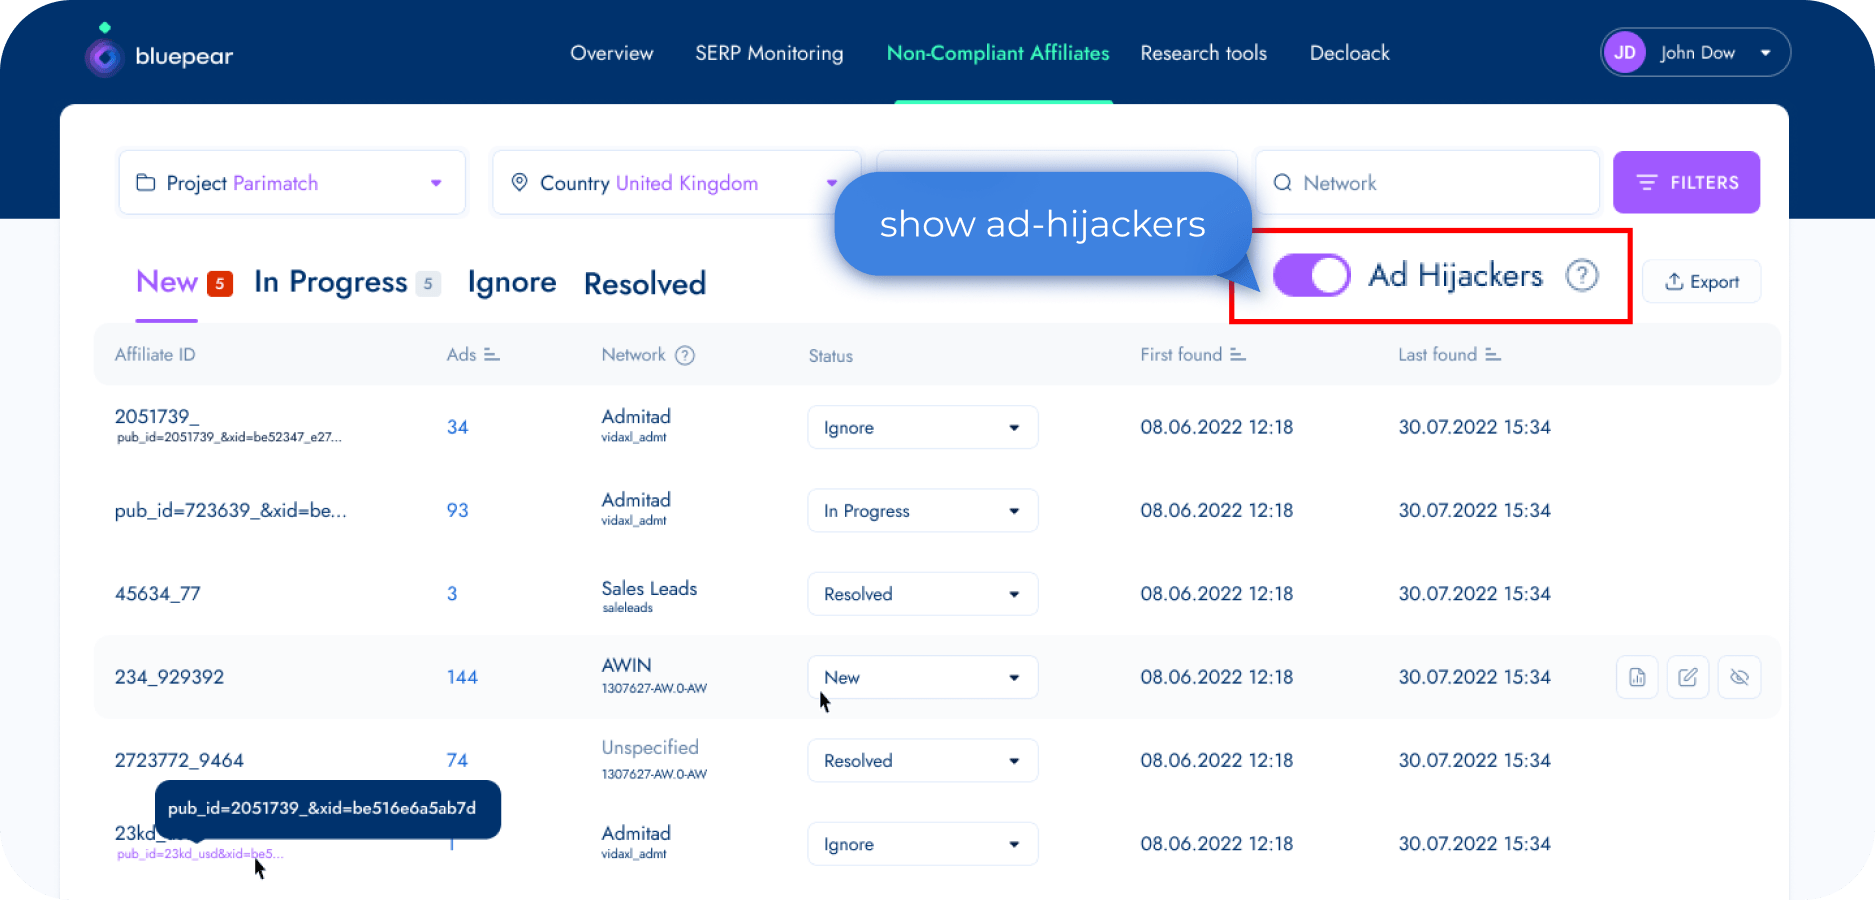Click the Sales Leads network cell
Screen dimensions: 1875x900
649,596
